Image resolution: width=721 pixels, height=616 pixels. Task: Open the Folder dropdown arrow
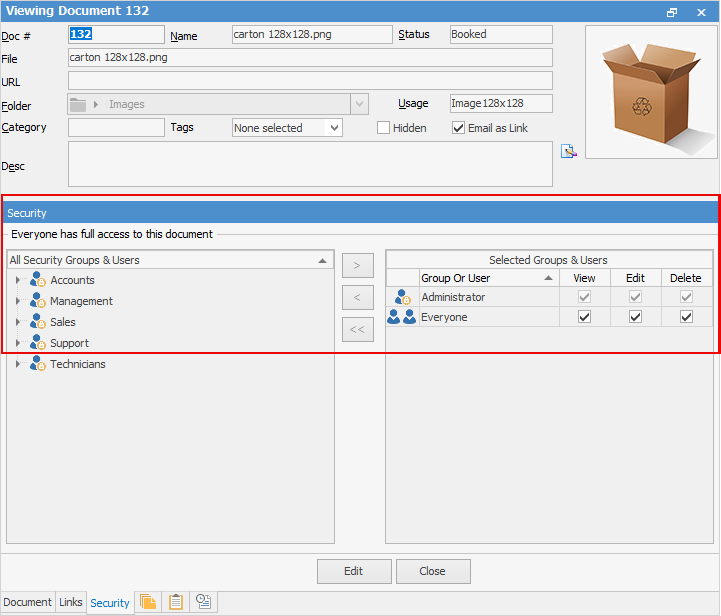[x=359, y=104]
